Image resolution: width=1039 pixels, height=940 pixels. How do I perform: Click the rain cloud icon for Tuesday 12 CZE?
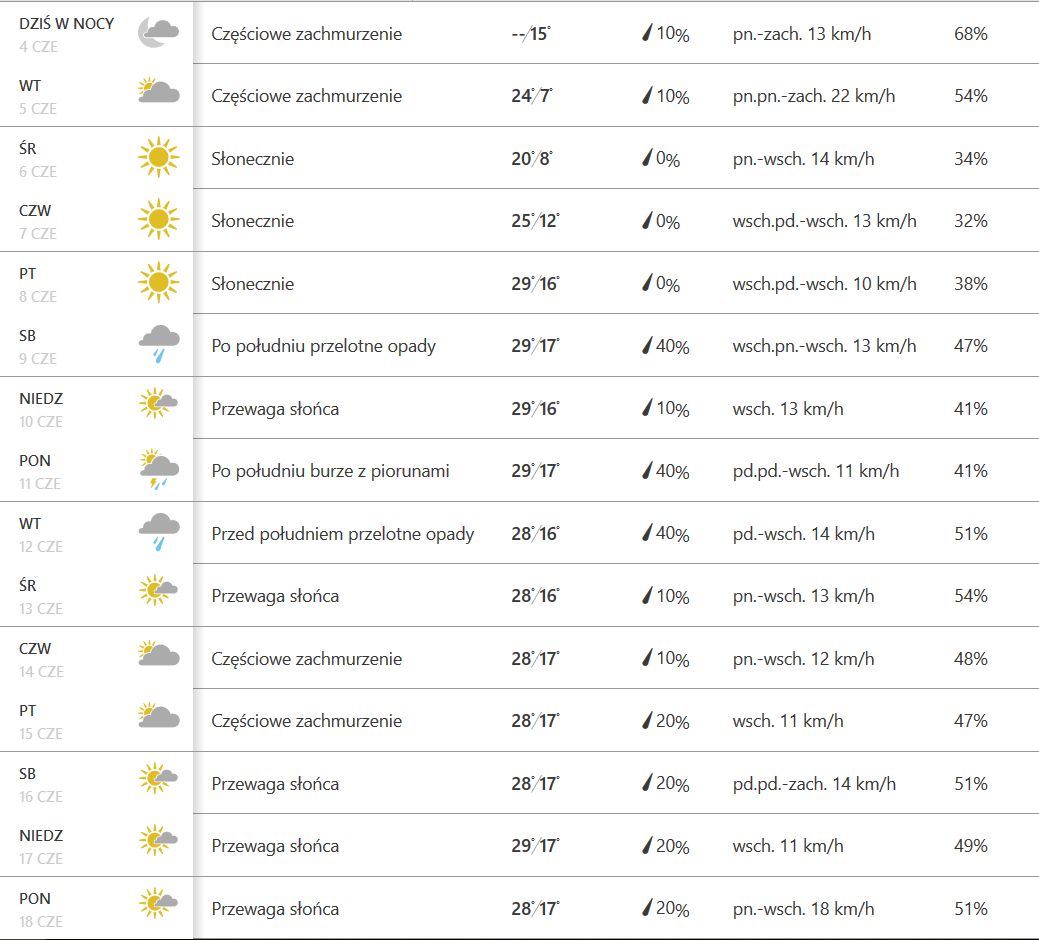coord(158,532)
